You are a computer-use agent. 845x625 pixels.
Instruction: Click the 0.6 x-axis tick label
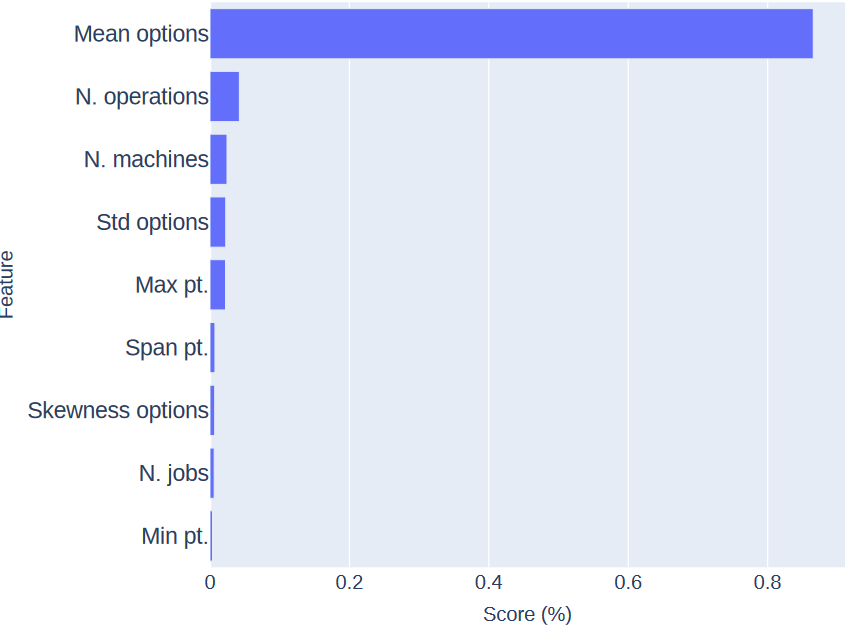click(628, 582)
